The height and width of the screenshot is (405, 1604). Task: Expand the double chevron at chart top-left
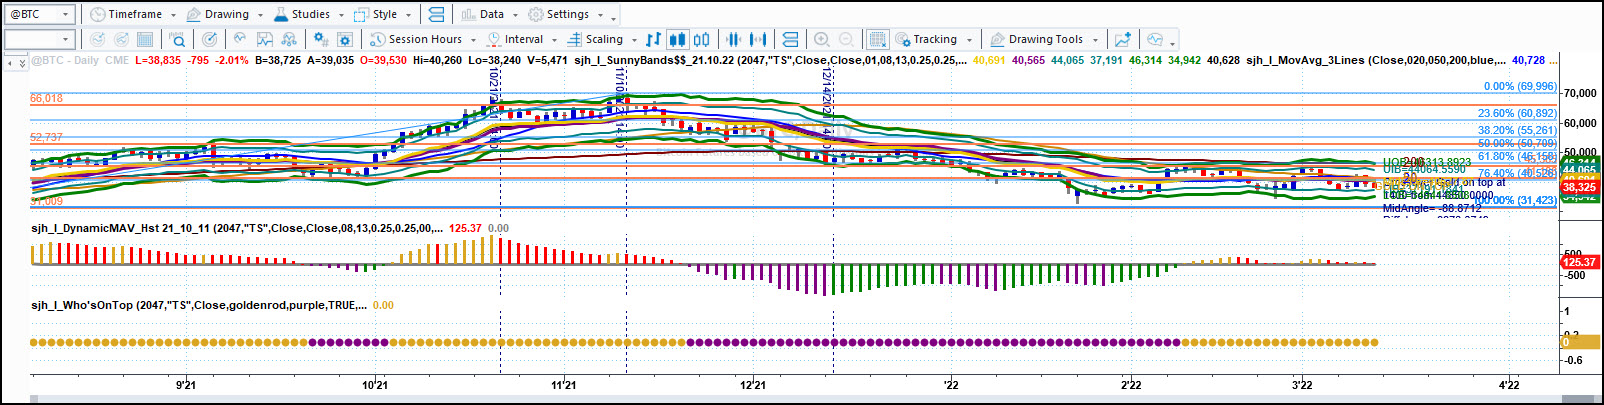pos(22,62)
